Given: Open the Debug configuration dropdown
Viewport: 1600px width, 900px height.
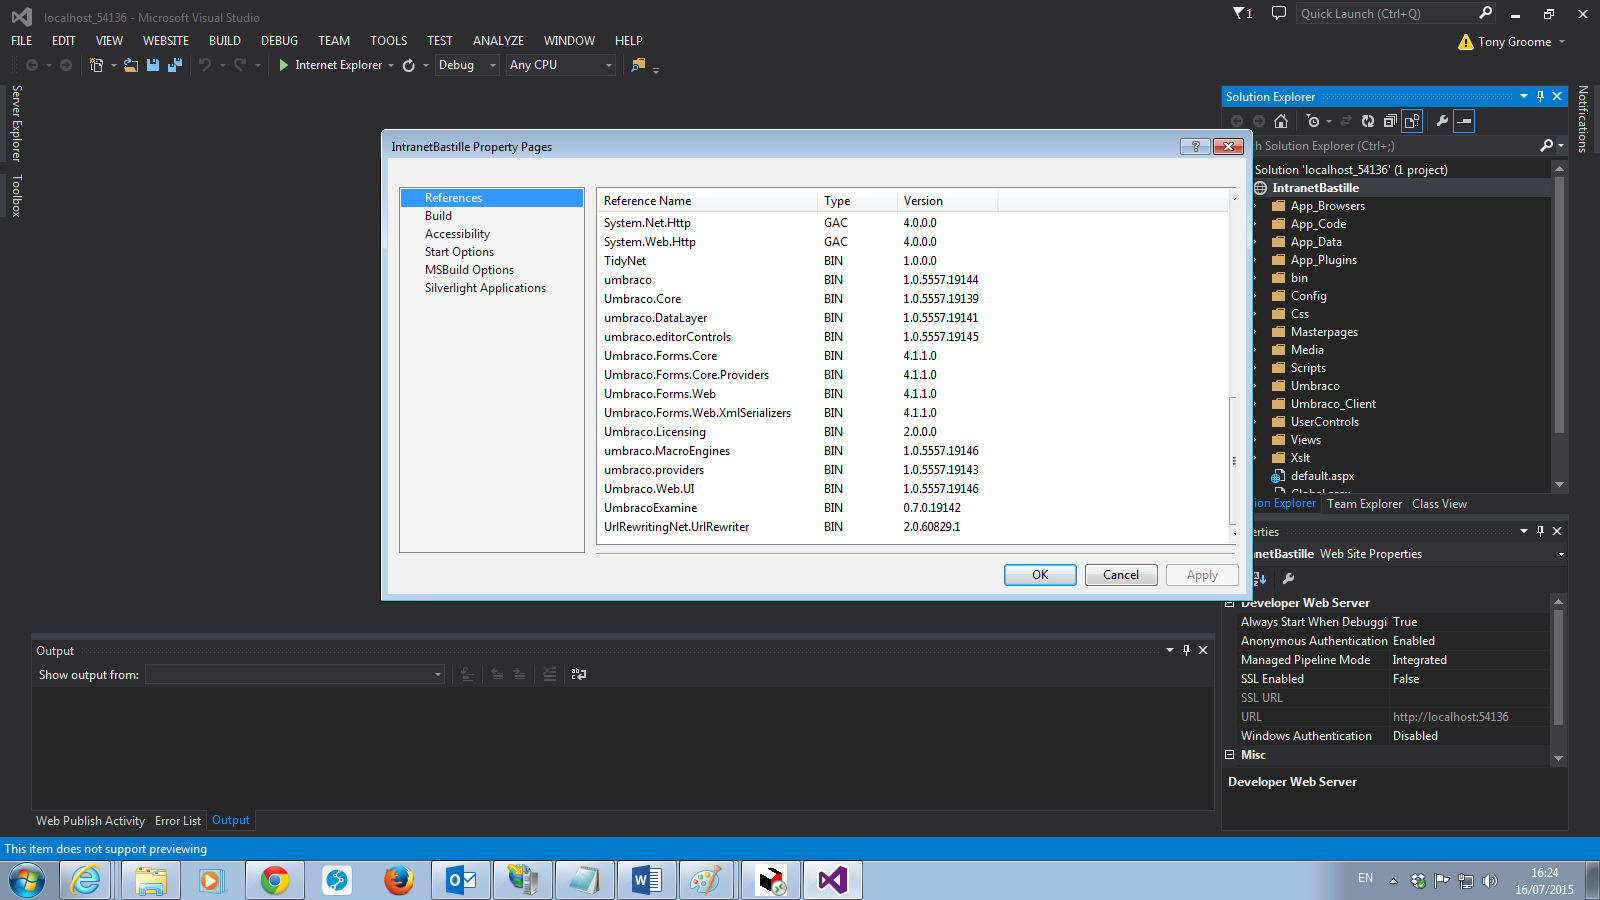Looking at the screenshot, I should 467,65.
